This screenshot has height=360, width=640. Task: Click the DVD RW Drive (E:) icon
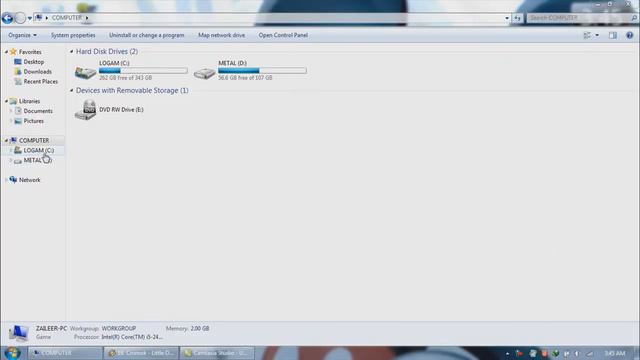(x=85, y=110)
